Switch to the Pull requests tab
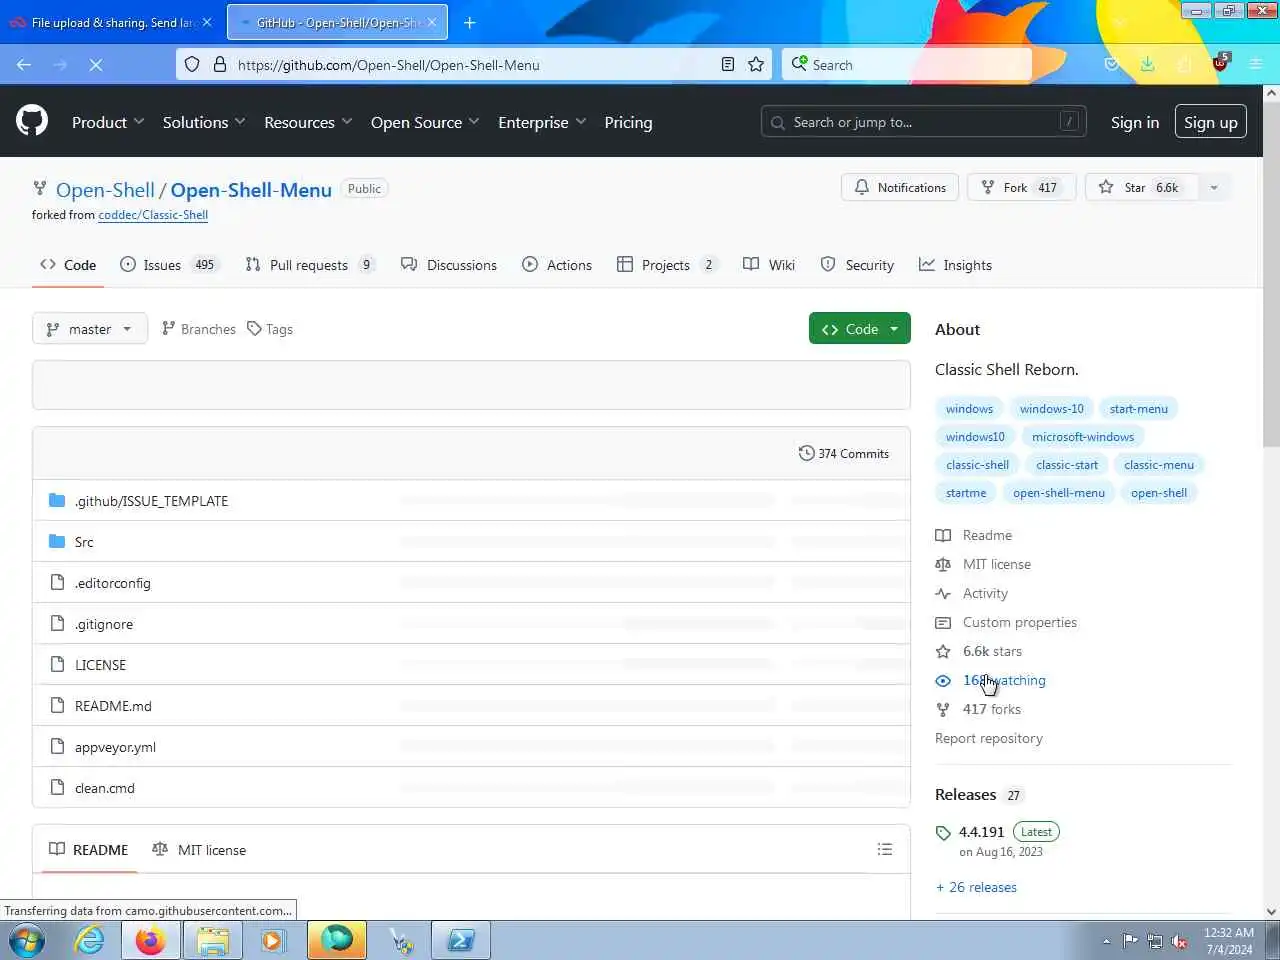1280x960 pixels. (x=310, y=265)
